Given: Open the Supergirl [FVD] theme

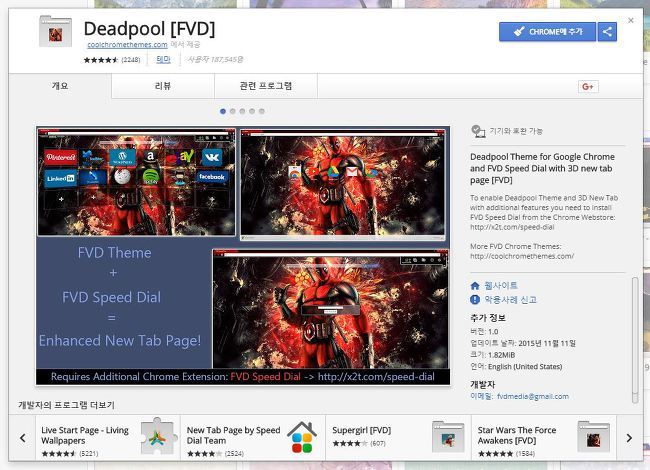Looking at the screenshot, I should [361, 430].
